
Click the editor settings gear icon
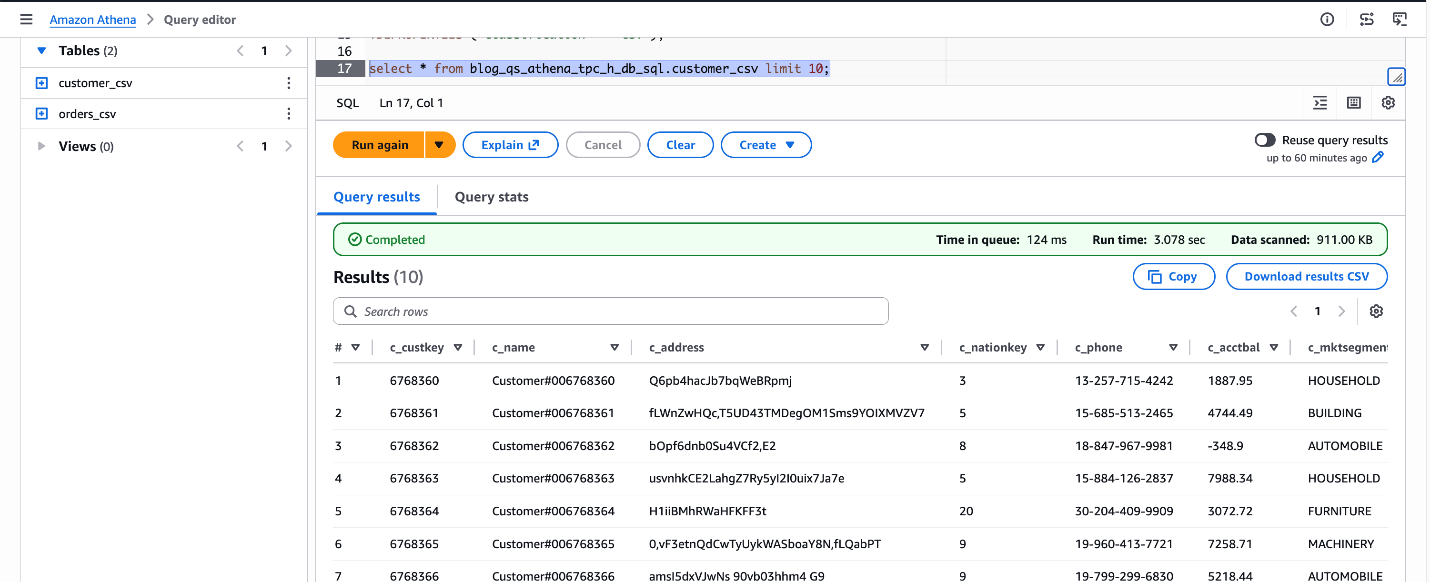point(1388,103)
